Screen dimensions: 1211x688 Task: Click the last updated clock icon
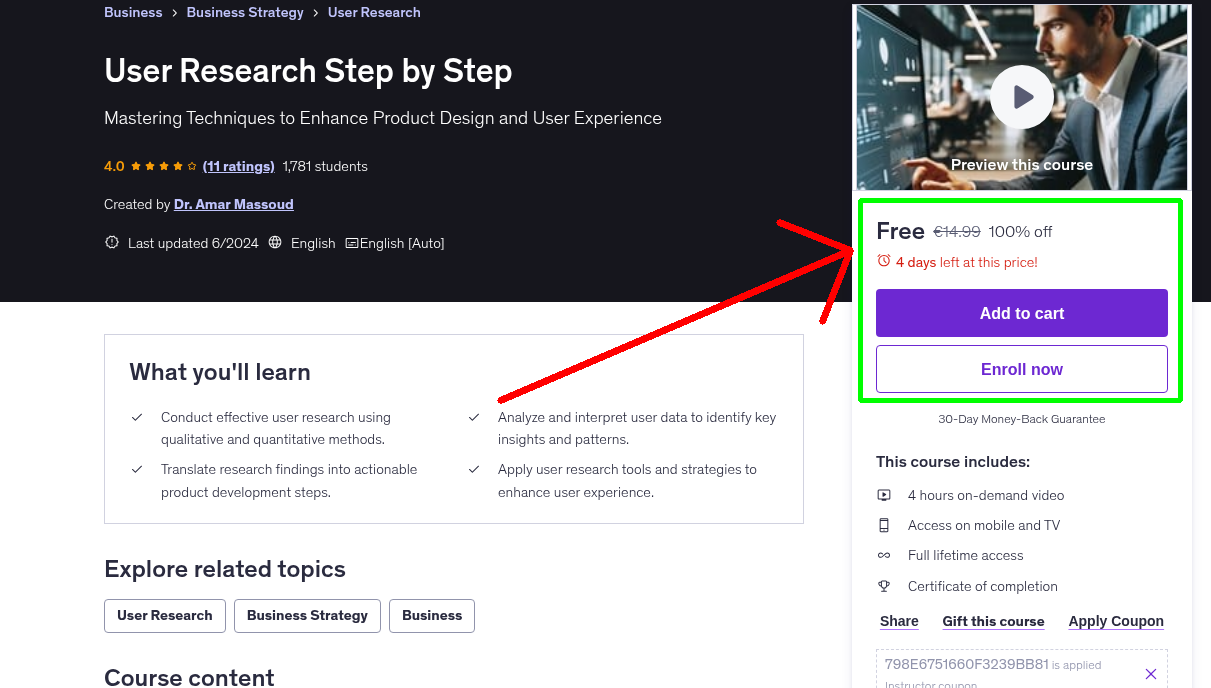(111, 242)
